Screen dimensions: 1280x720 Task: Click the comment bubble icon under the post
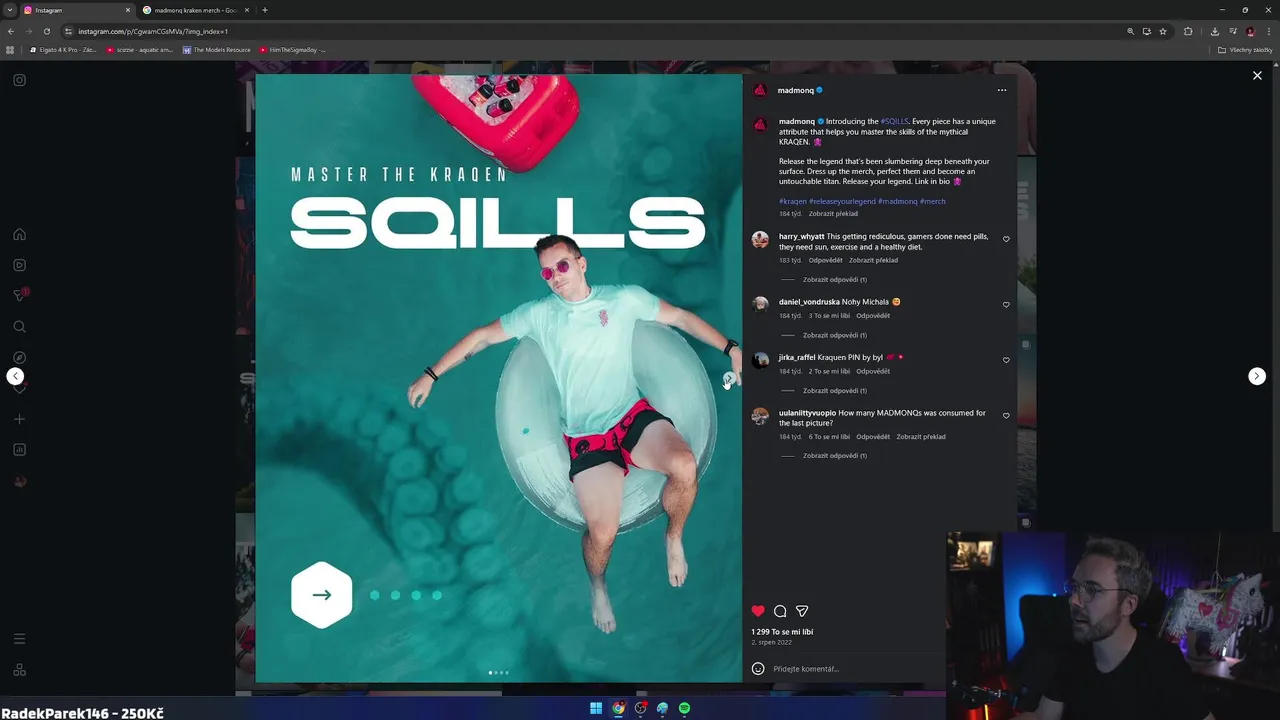[x=780, y=611]
